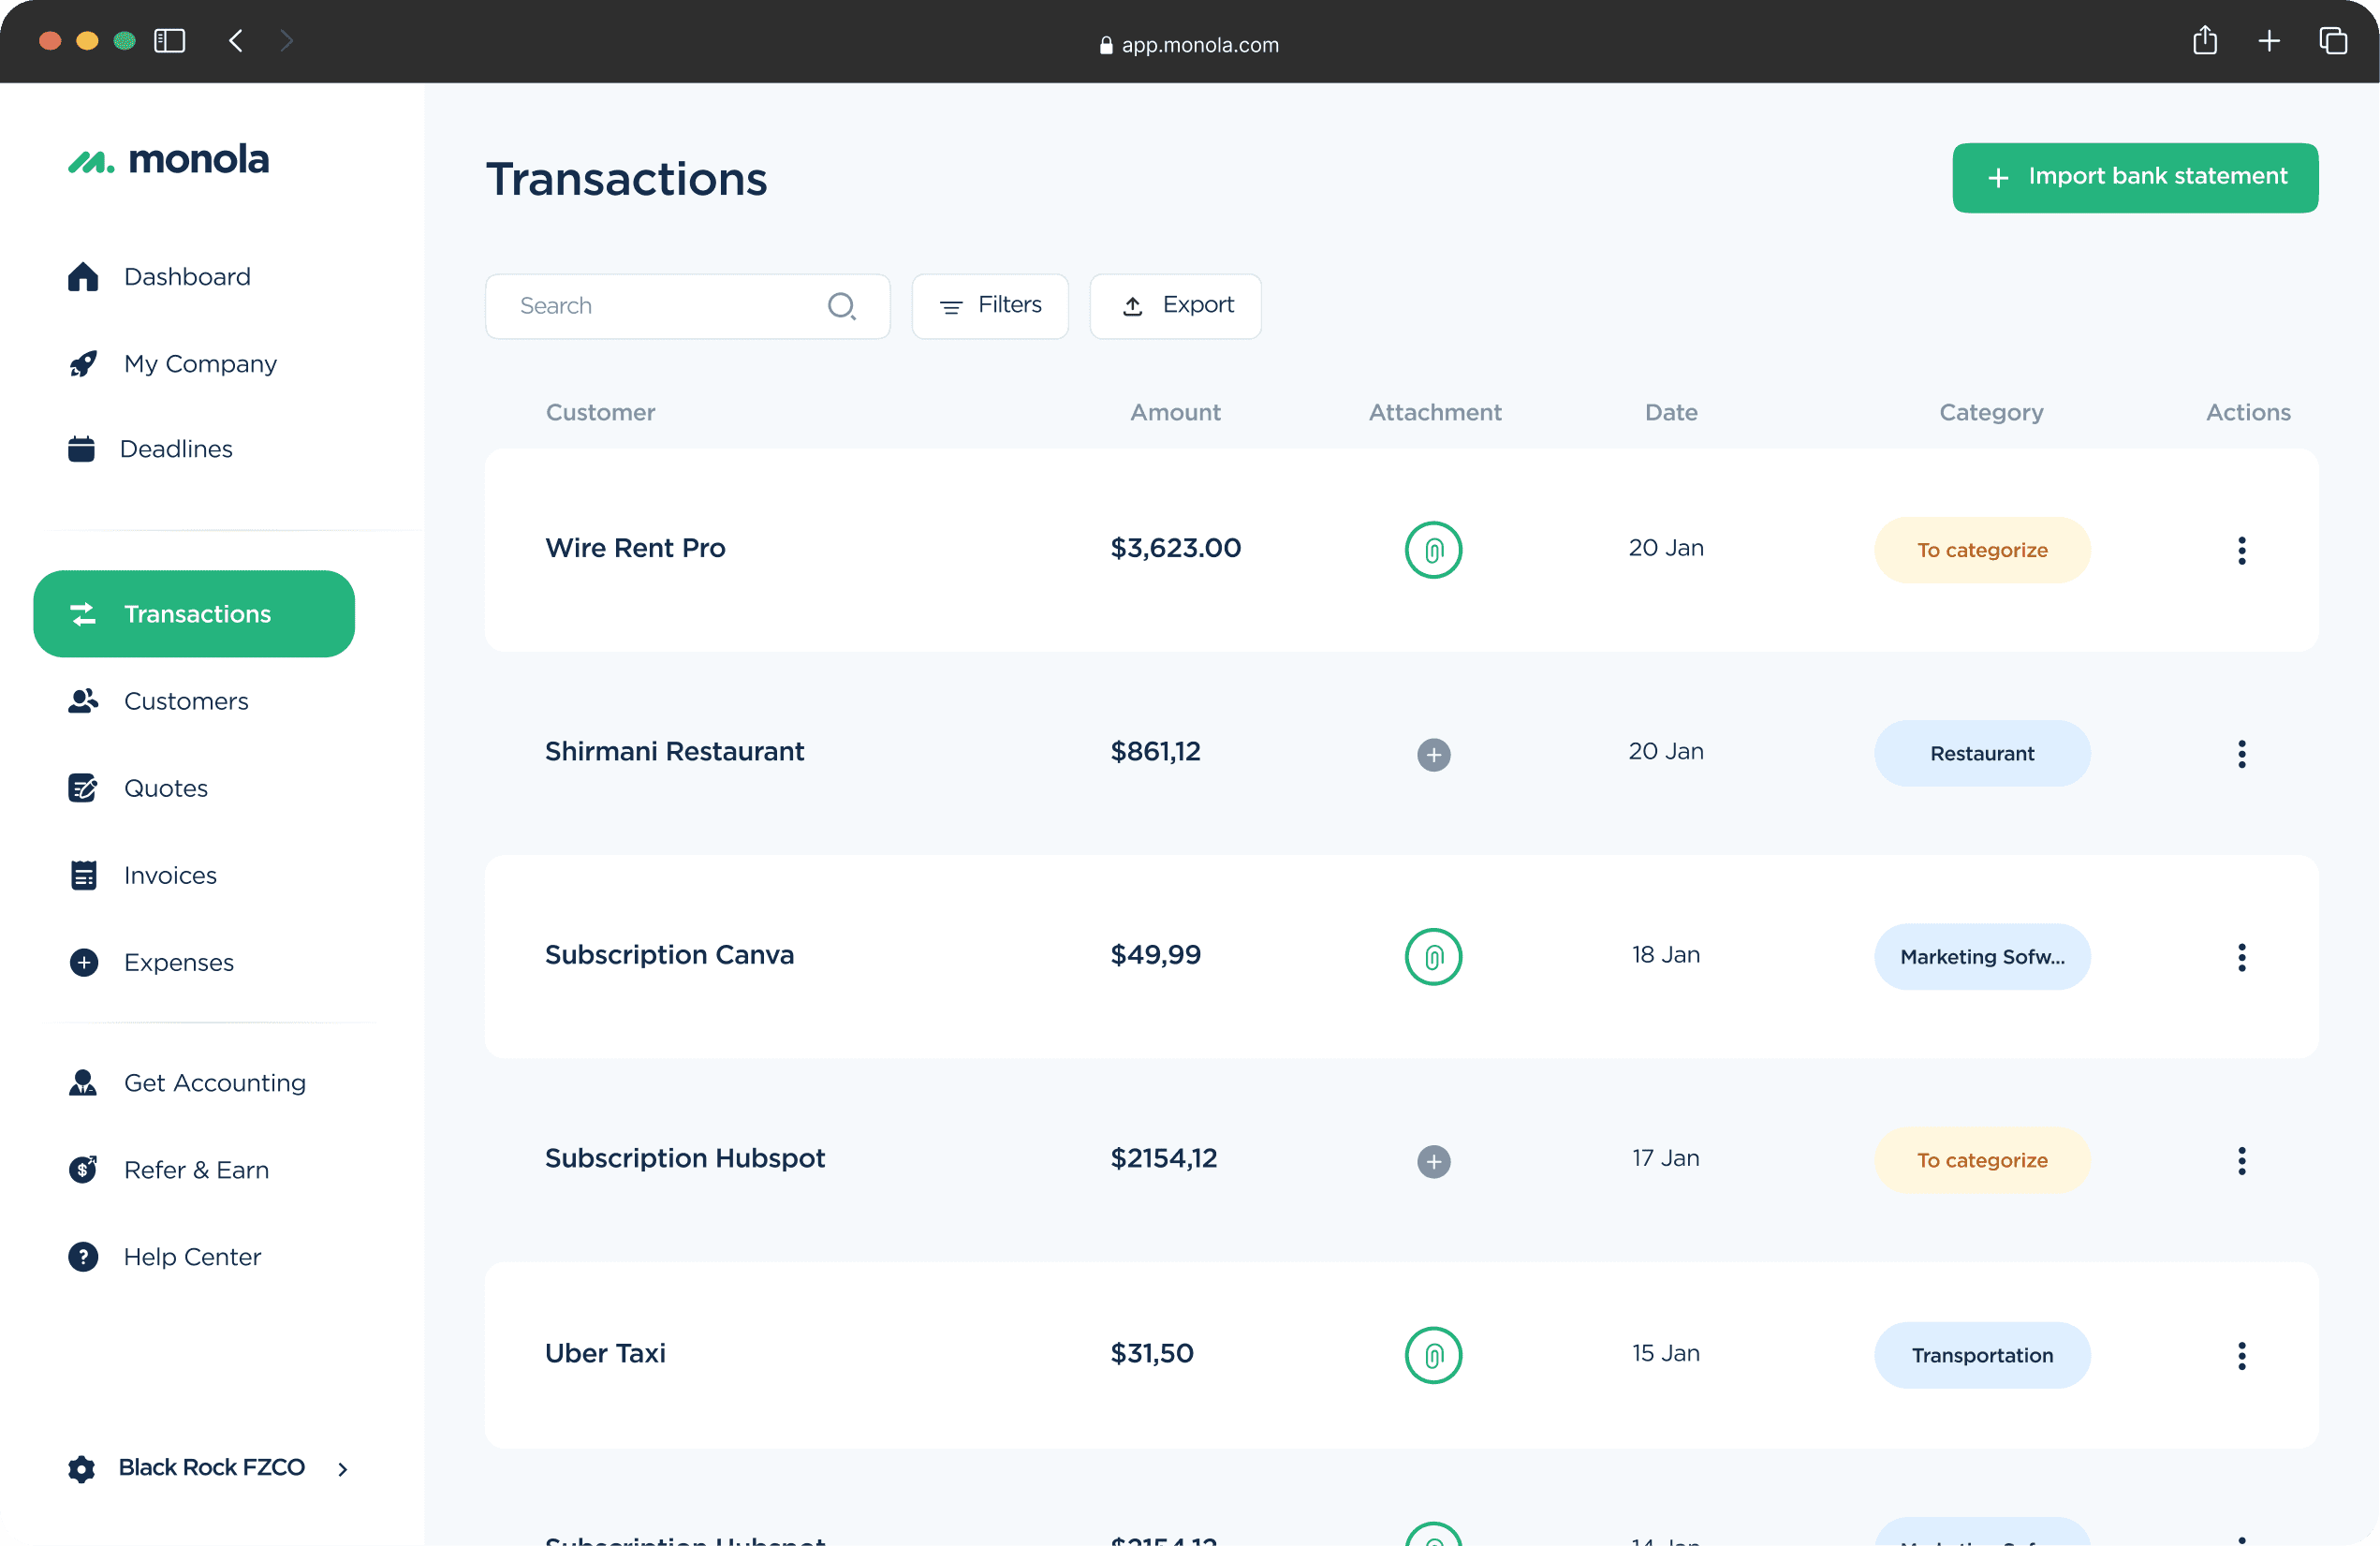Go to Dashboard in sidebar
This screenshot has height=1546, width=2380.
[186, 277]
